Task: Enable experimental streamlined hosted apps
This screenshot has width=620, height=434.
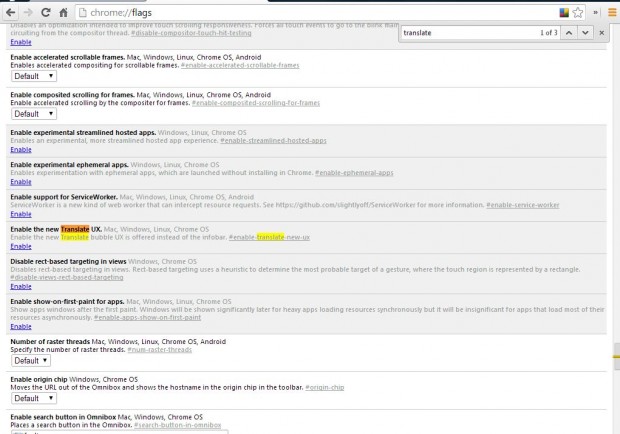Action: (21, 150)
